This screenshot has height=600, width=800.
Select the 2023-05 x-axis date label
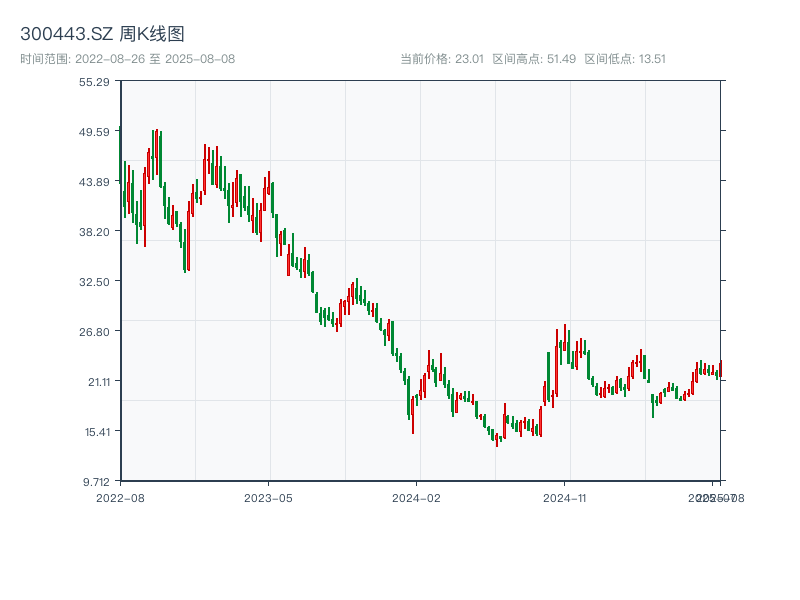coord(268,497)
